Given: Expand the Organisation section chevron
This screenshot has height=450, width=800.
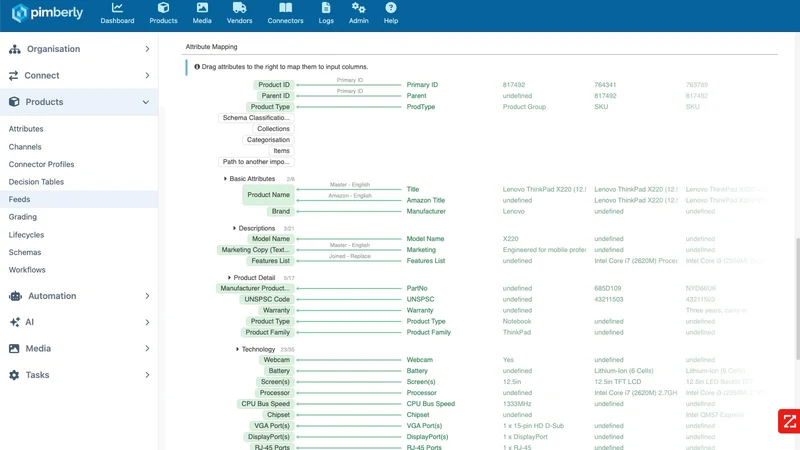Looking at the screenshot, I should [147, 49].
